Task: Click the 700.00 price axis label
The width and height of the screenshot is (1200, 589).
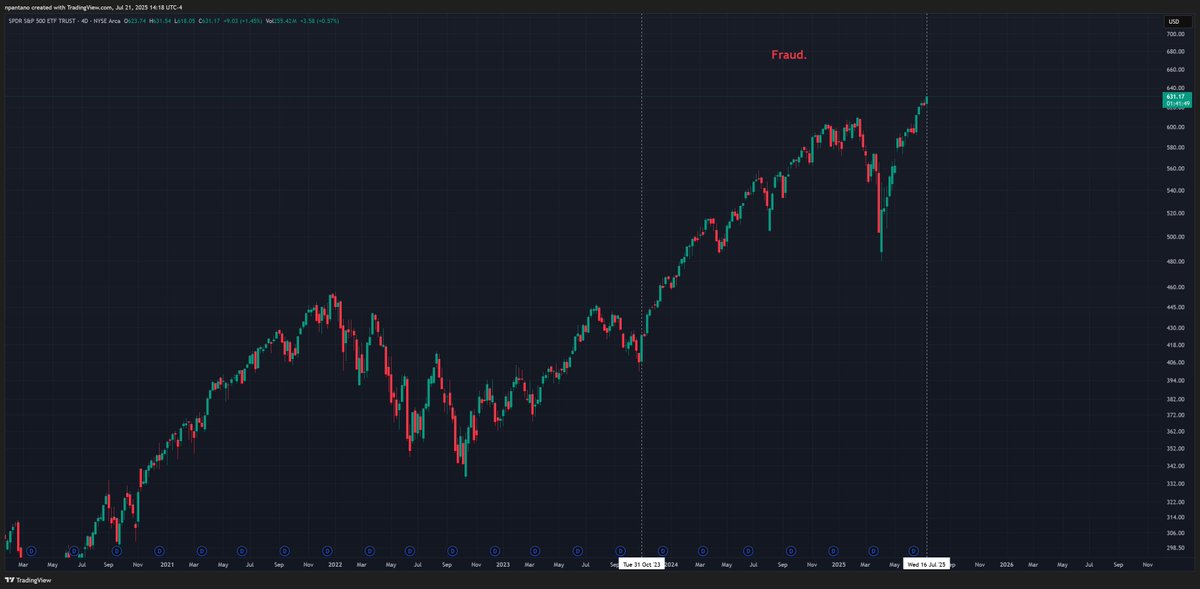Action: point(1175,34)
